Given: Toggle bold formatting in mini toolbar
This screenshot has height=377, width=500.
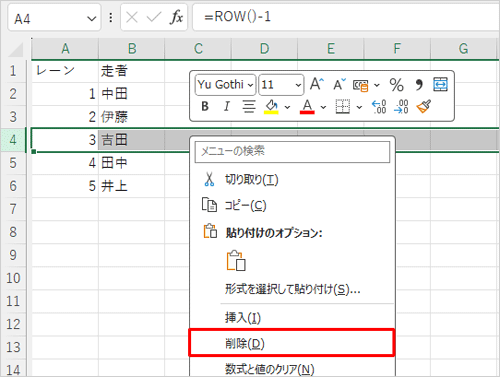Looking at the screenshot, I should pos(205,107).
